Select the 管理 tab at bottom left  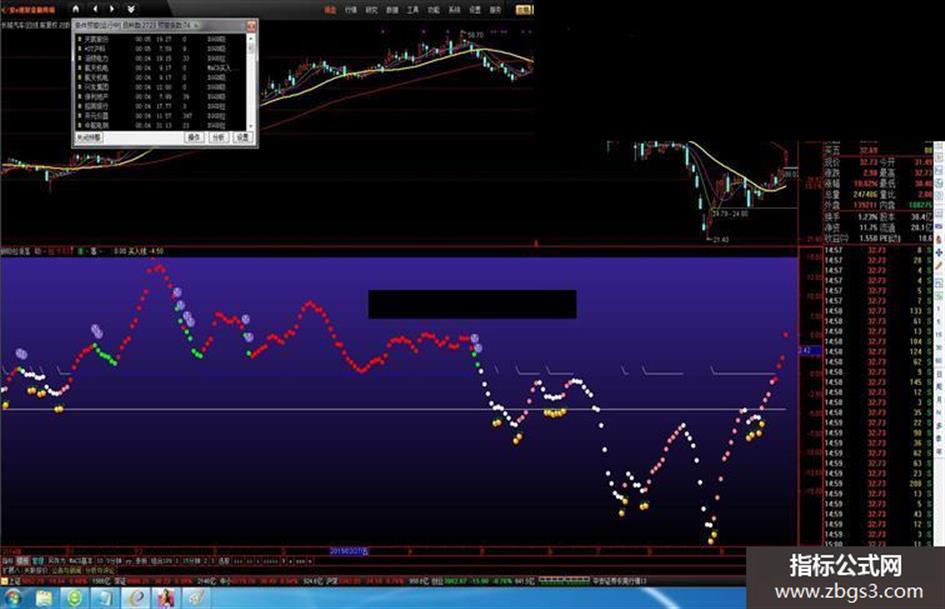click(x=37, y=561)
